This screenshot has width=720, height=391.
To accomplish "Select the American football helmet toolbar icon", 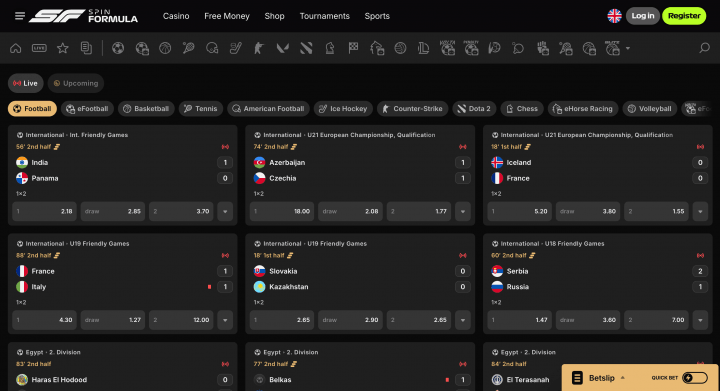I will coord(212,48).
